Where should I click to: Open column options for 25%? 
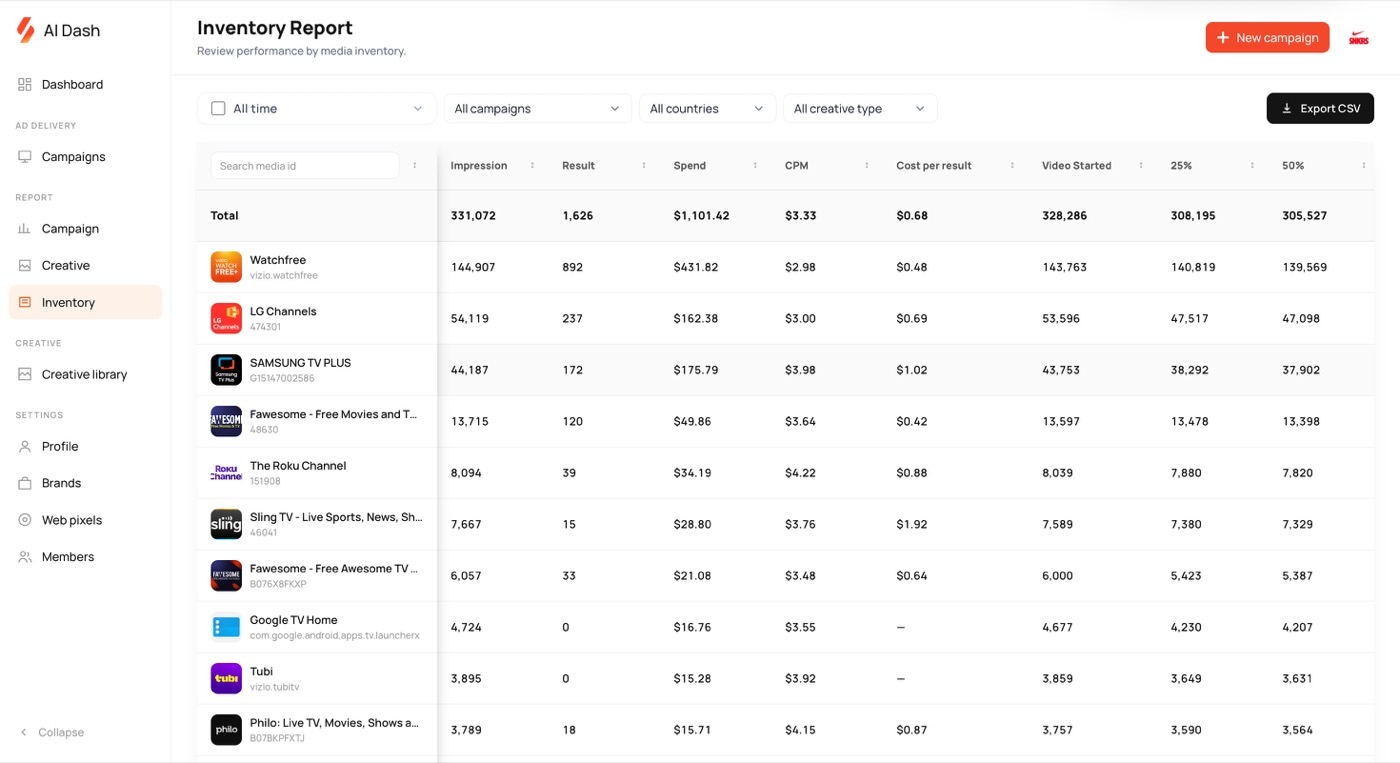(1252, 166)
